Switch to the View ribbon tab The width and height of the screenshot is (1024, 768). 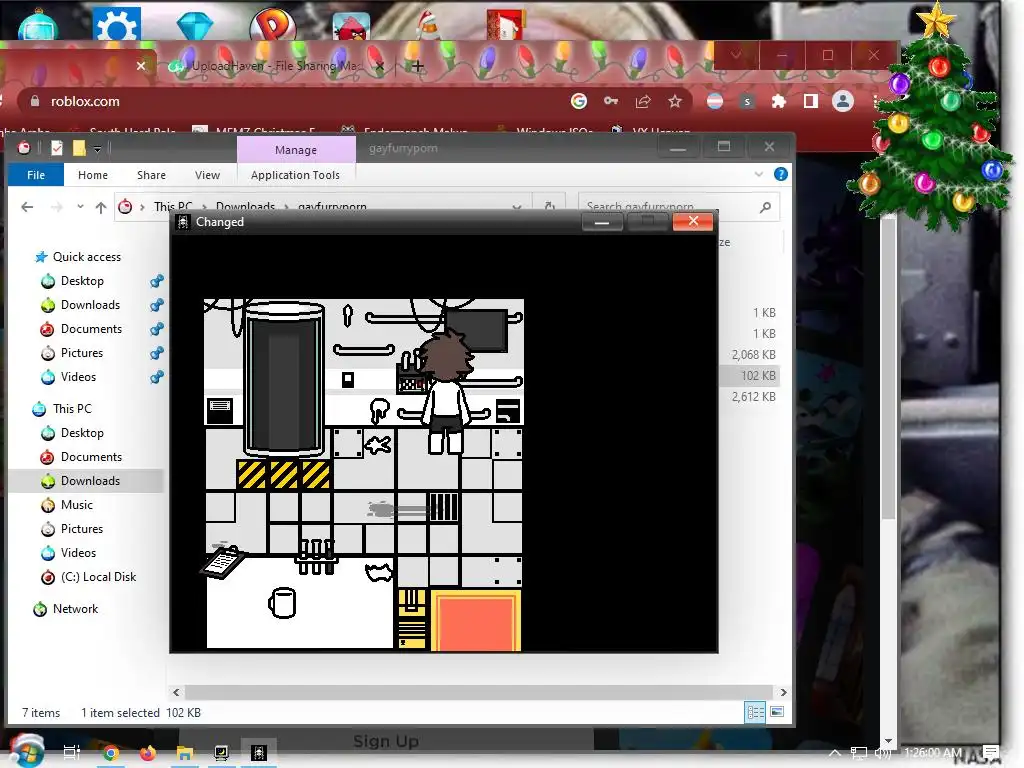click(207, 175)
